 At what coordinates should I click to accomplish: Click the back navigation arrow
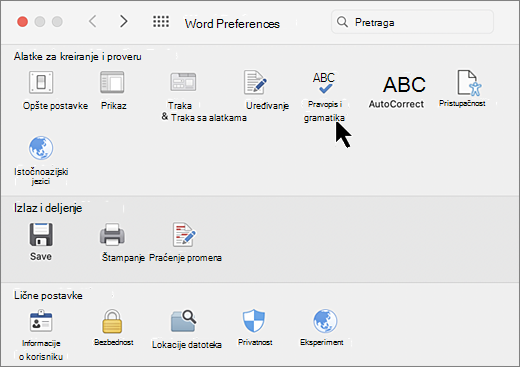pos(93,21)
